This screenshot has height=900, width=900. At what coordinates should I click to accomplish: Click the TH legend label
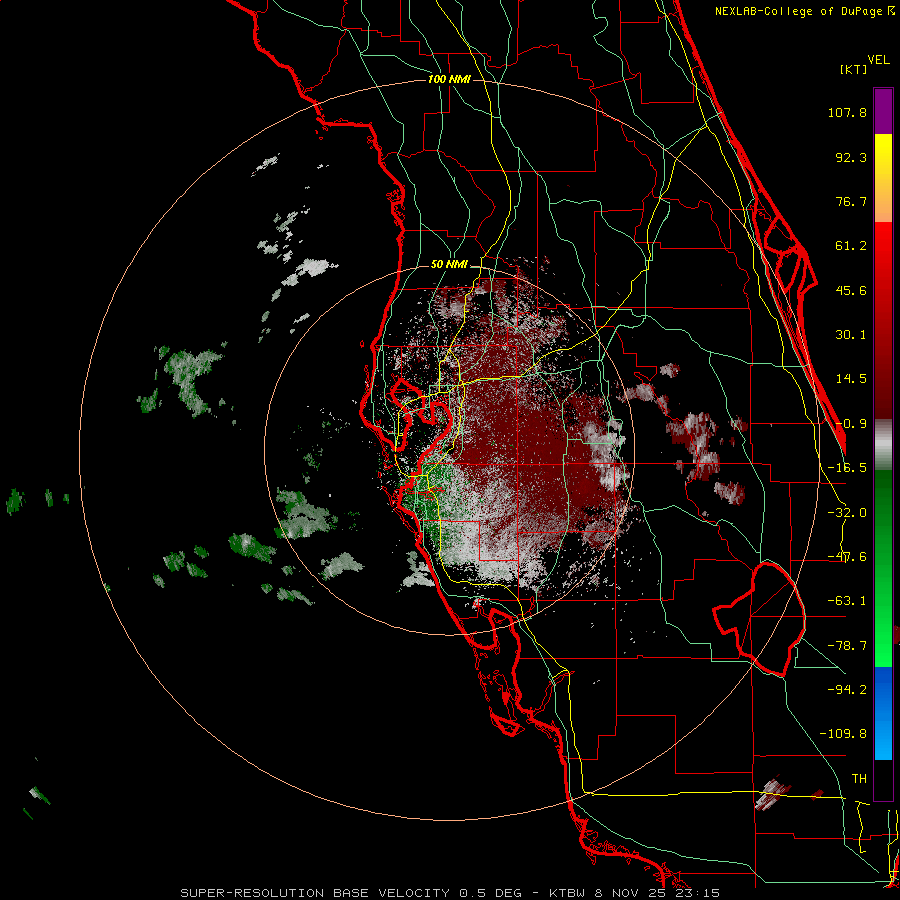point(859,779)
